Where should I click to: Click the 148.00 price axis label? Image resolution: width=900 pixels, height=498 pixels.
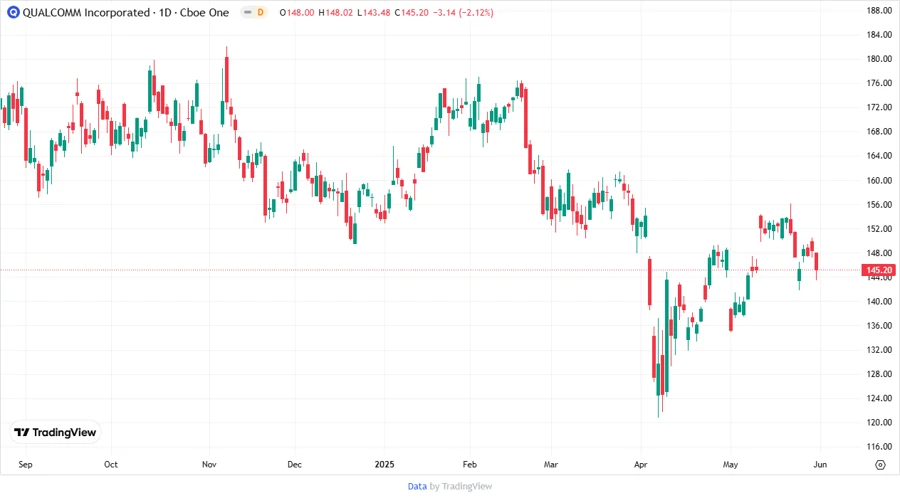pyautogui.click(x=879, y=253)
